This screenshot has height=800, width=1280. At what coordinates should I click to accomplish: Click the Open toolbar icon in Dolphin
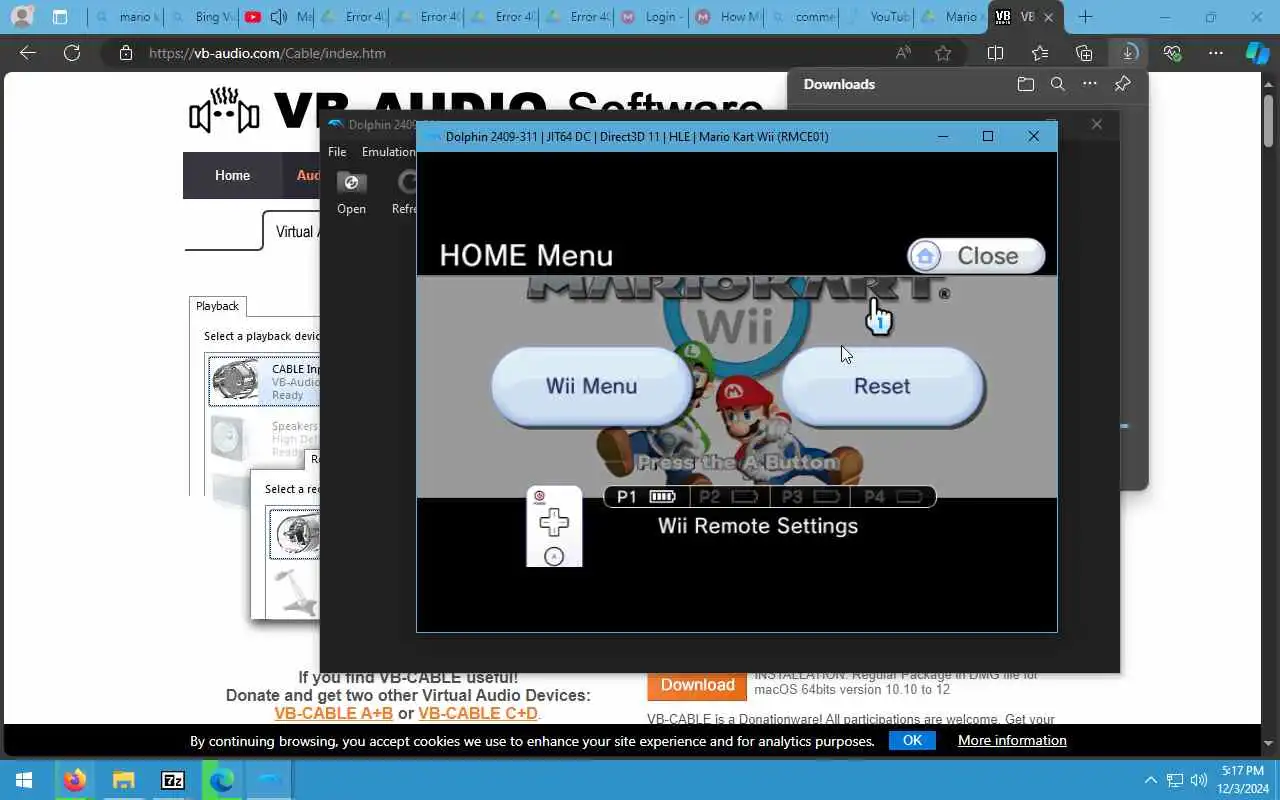pyautogui.click(x=351, y=193)
